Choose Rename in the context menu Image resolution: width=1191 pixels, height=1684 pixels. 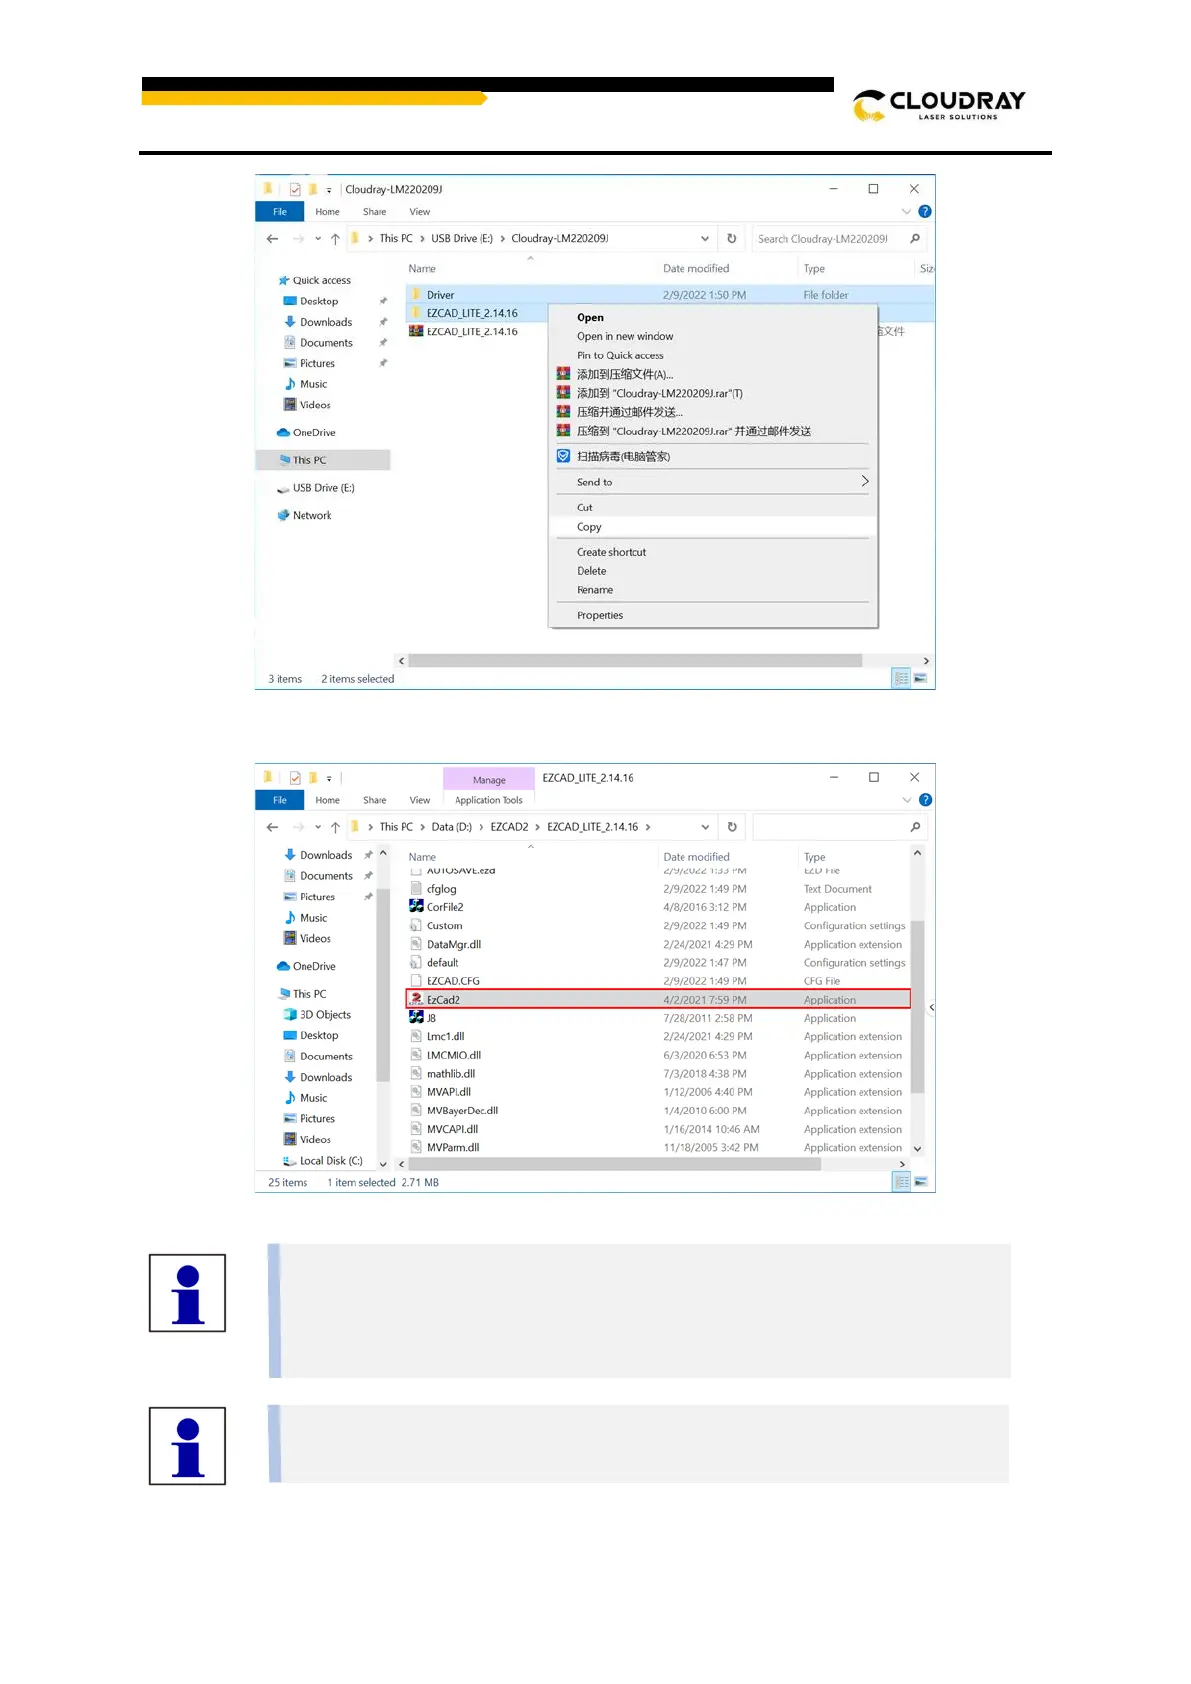coord(595,590)
